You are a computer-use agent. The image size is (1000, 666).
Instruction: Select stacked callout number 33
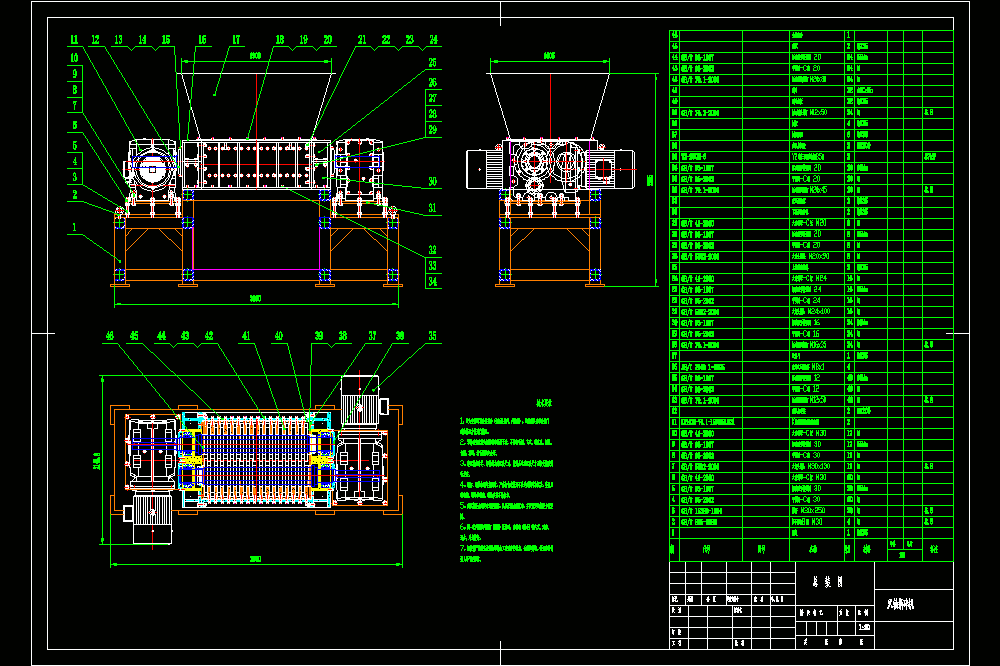coord(432,265)
